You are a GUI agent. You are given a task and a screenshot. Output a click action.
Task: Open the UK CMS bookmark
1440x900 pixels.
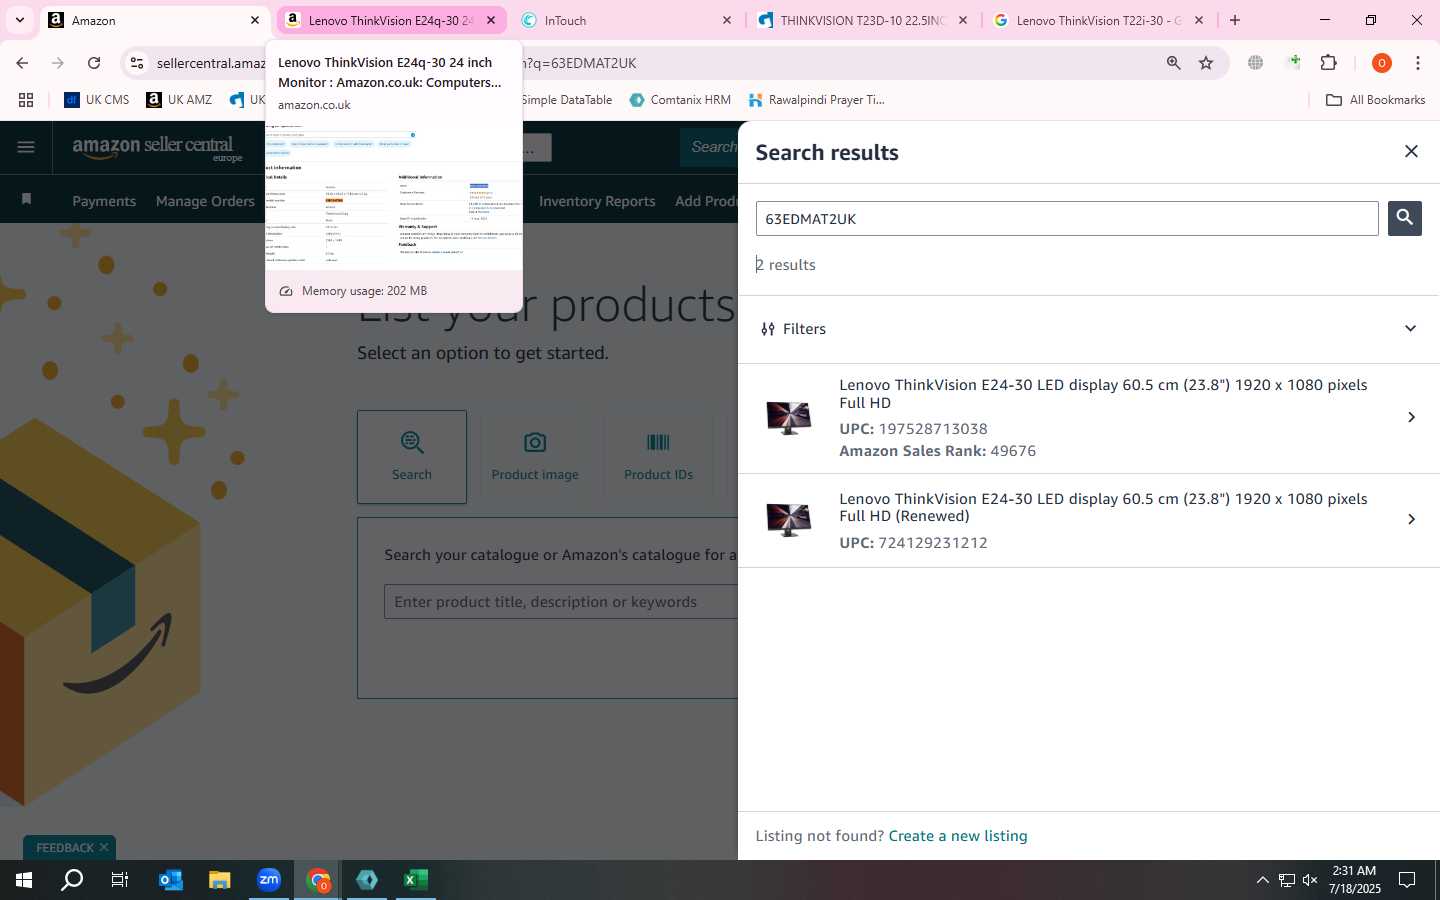(97, 100)
